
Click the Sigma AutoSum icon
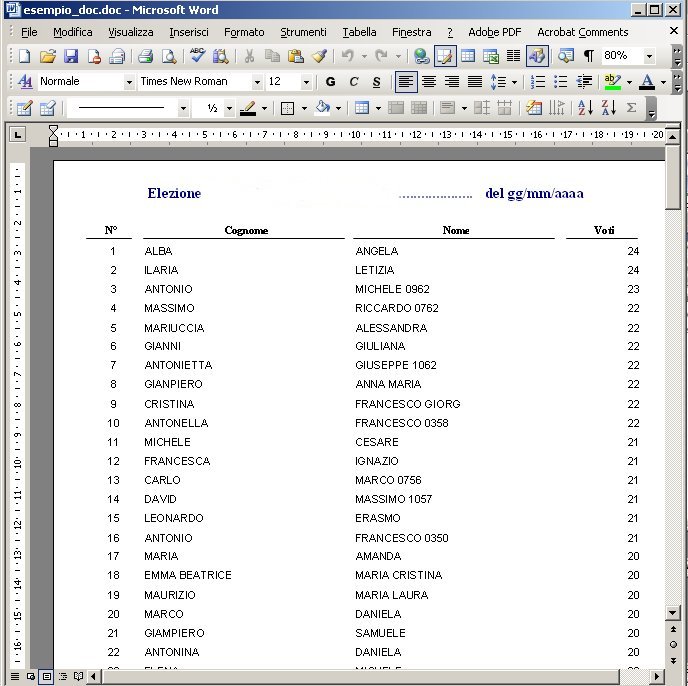pyautogui.click(x=631, y=108)
